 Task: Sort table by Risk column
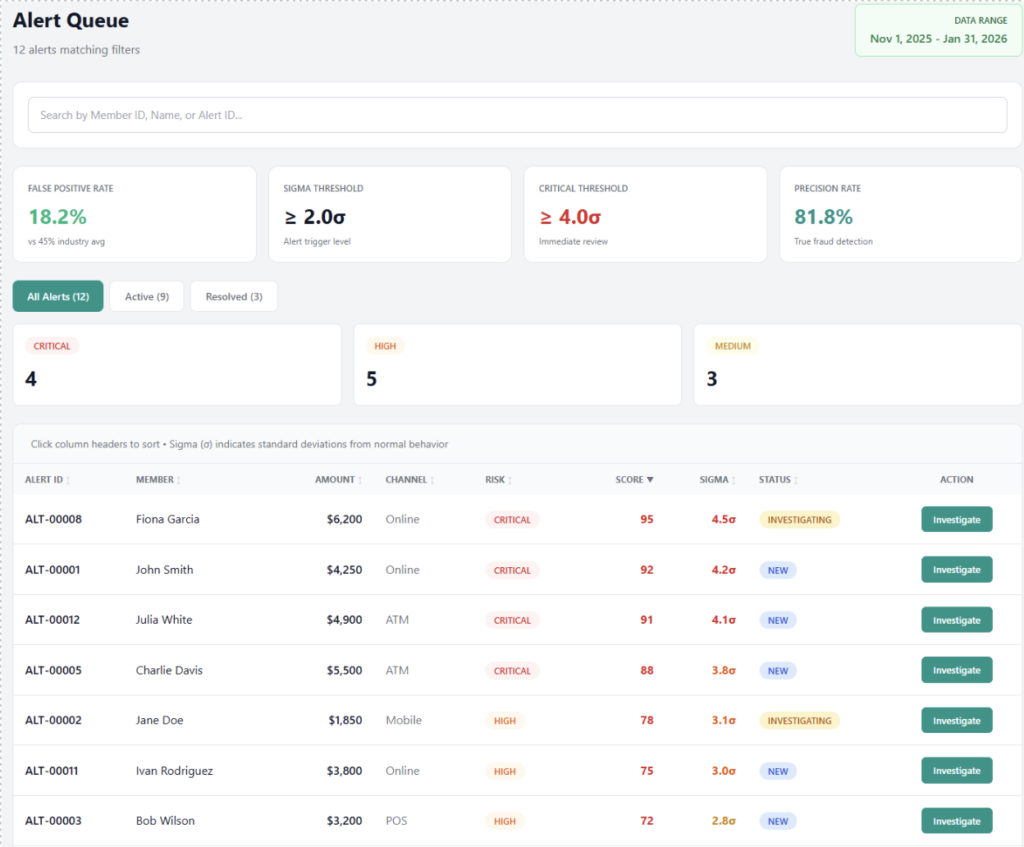point(498,479)
